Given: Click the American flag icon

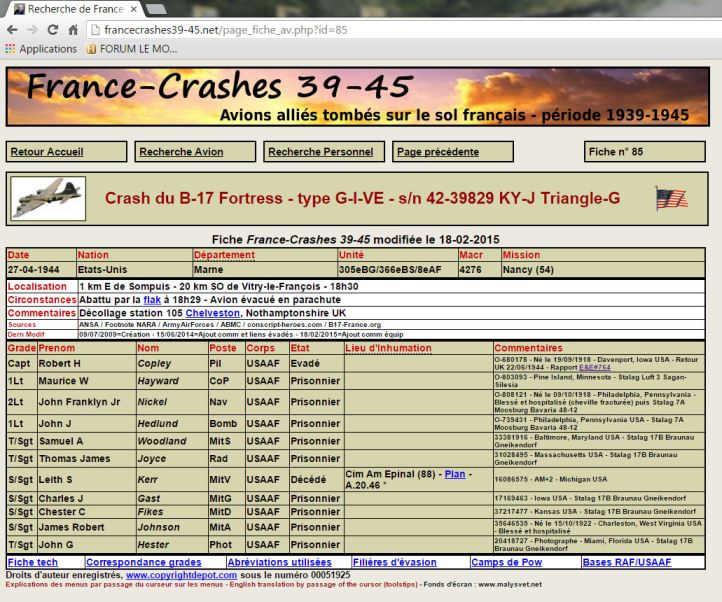Looking at the screenshot, I should (x=672, y=199).
